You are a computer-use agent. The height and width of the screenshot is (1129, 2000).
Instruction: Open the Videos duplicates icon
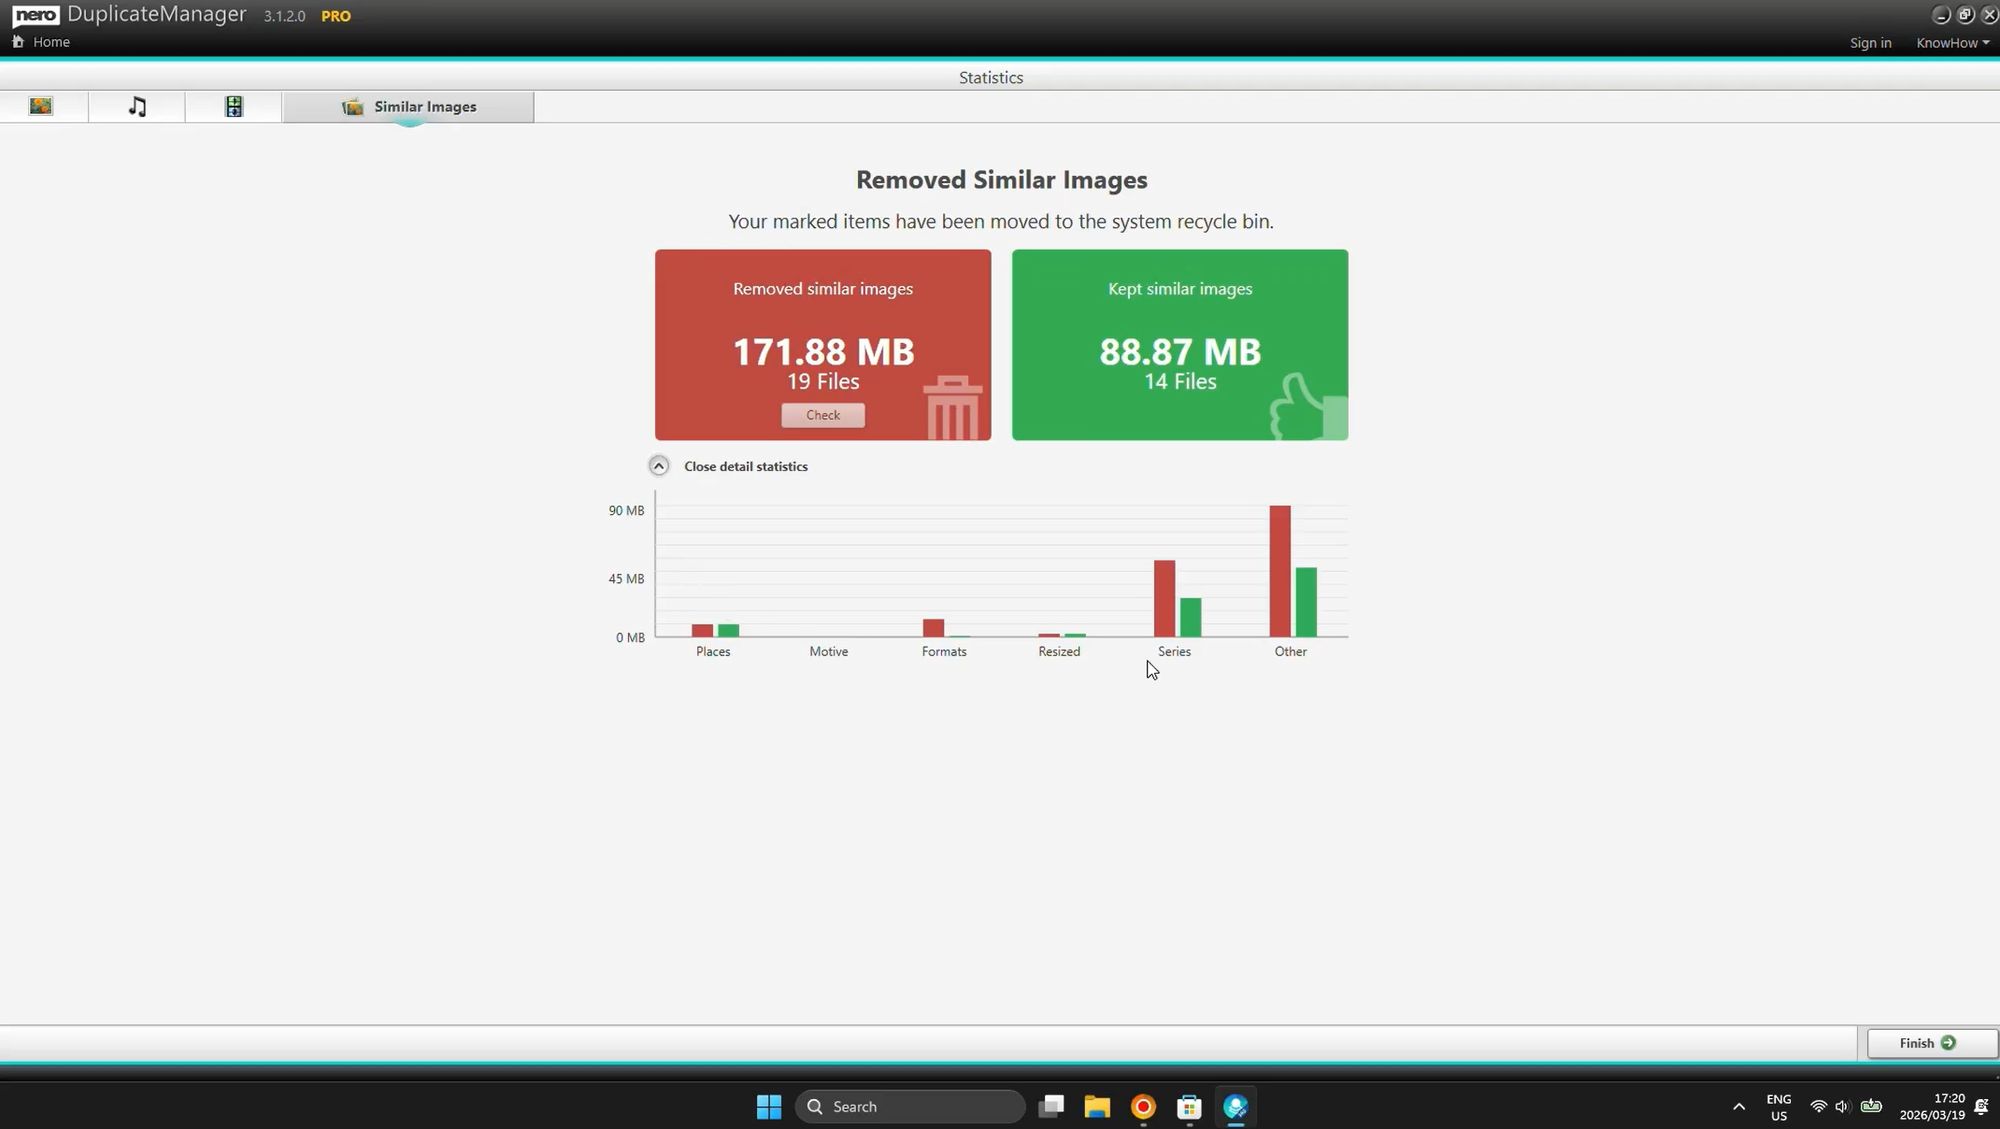[x=233, y=106]
